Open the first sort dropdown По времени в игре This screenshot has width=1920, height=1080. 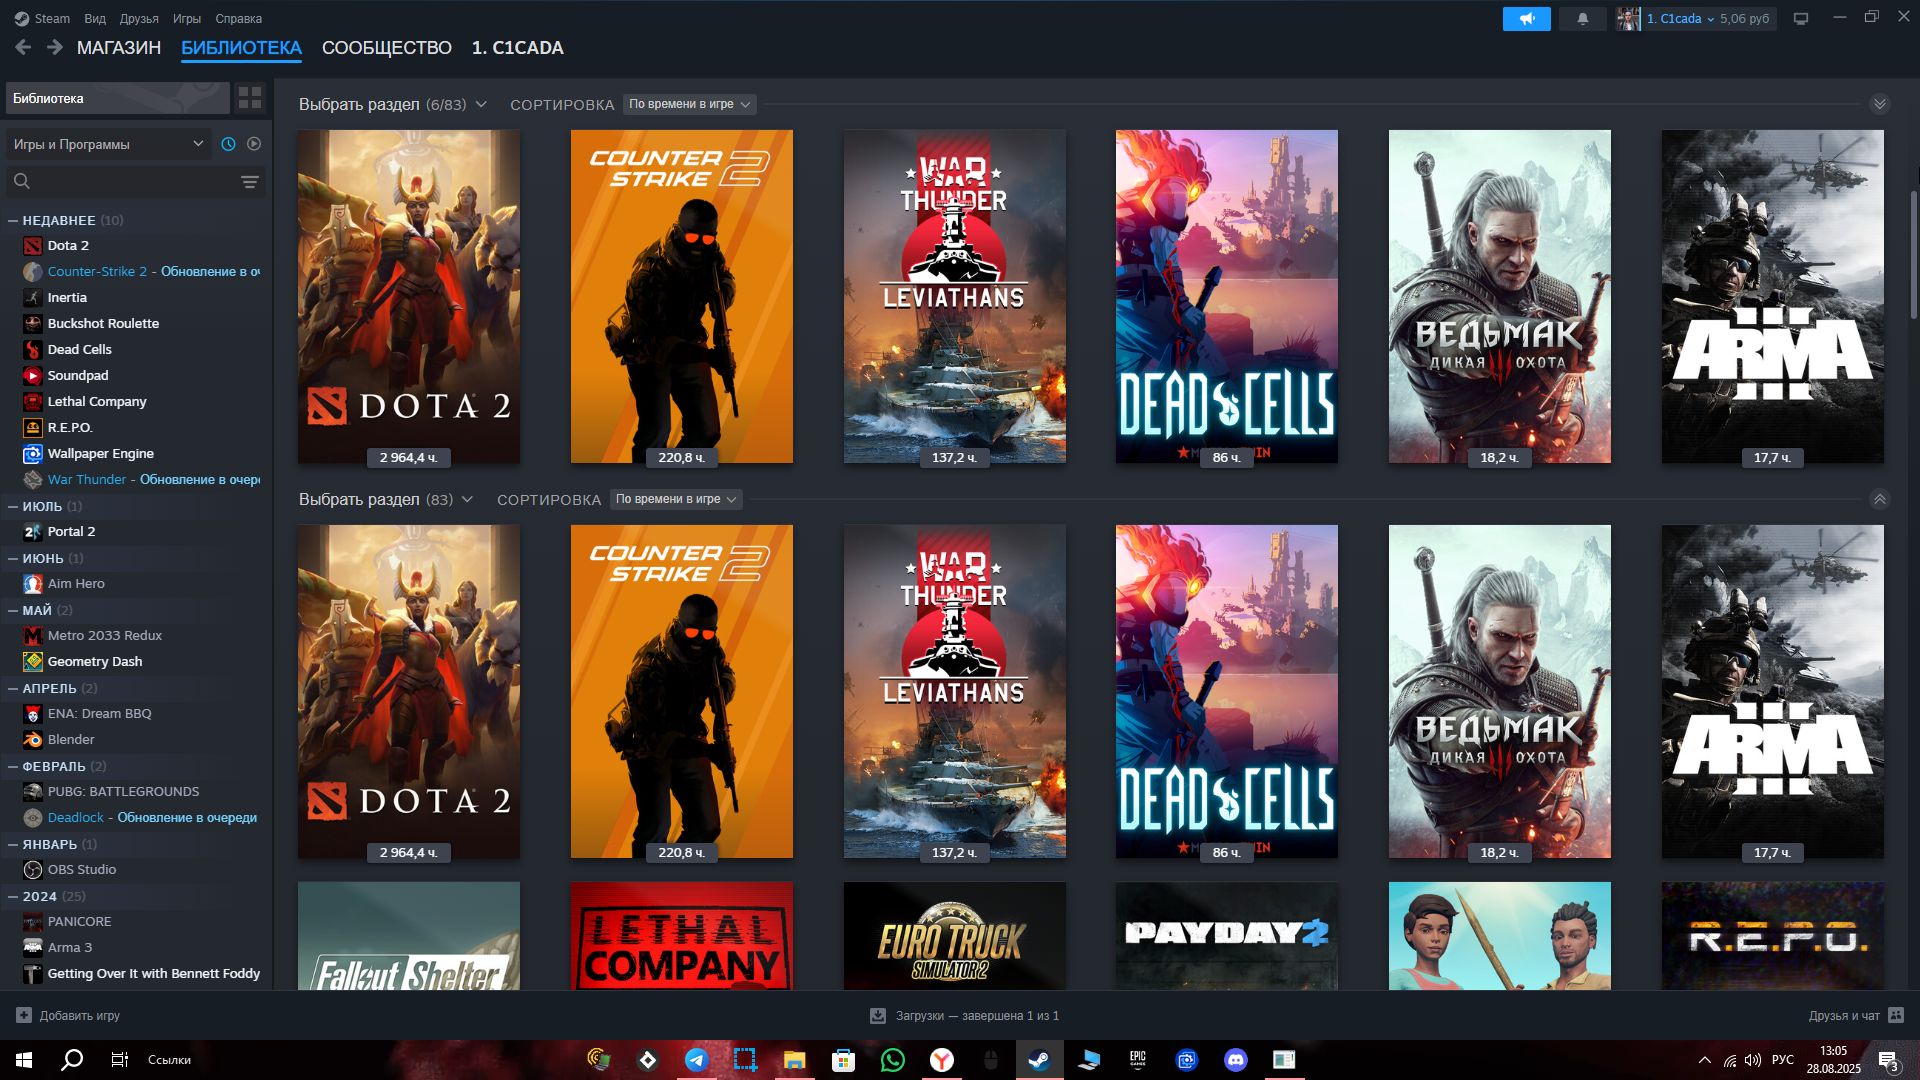tap(689, 104)
